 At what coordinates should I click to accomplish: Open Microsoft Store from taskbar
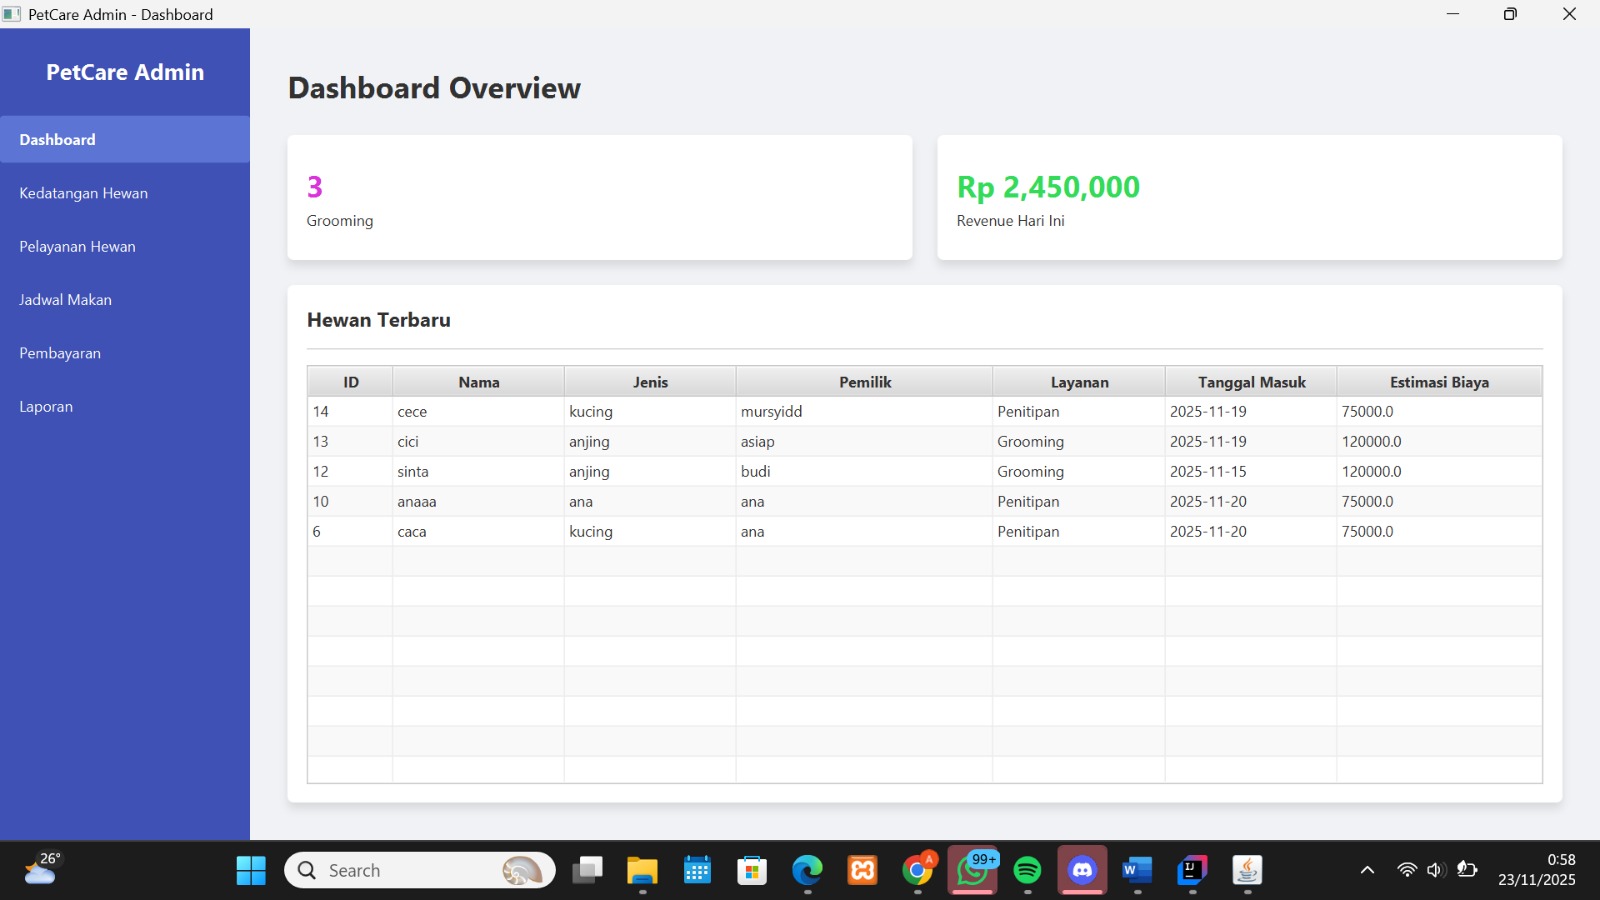(x=752, y=871)
